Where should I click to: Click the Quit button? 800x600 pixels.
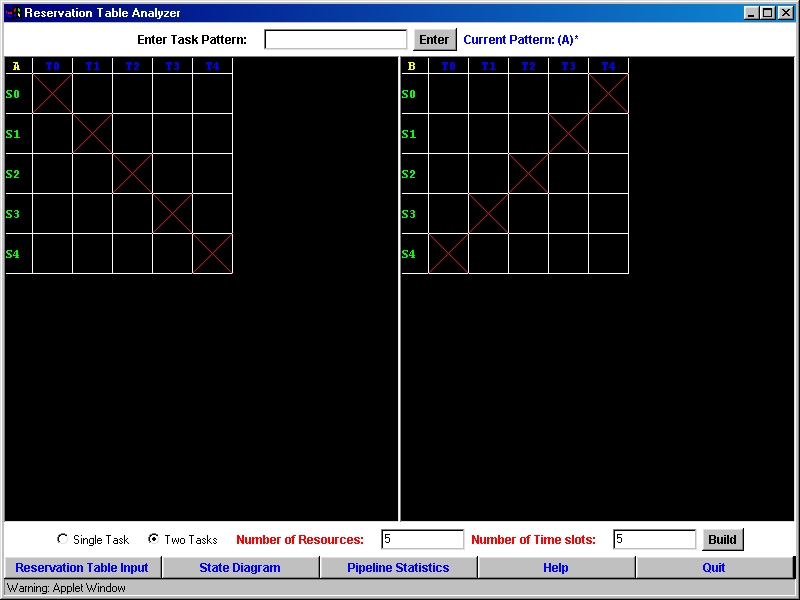tap(714, 568)
